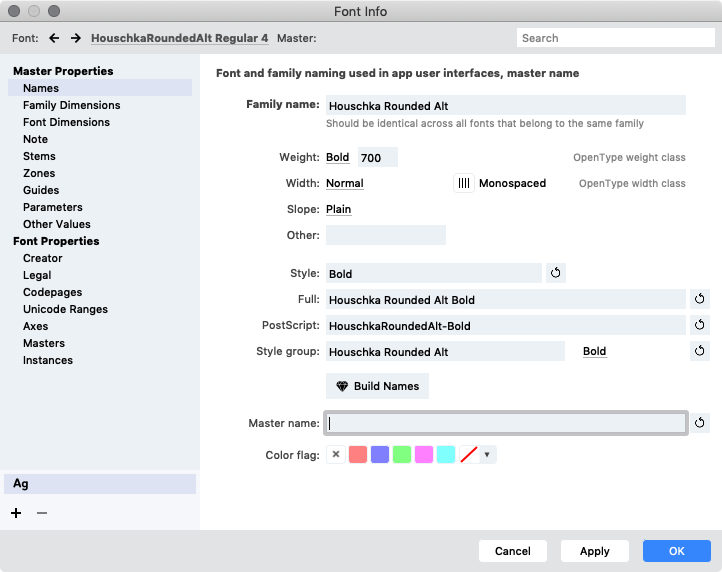The height and width of the screenshot is (572, 722).
Task: Reset the Full name with its reload icon
Action: tap(699, 299)
